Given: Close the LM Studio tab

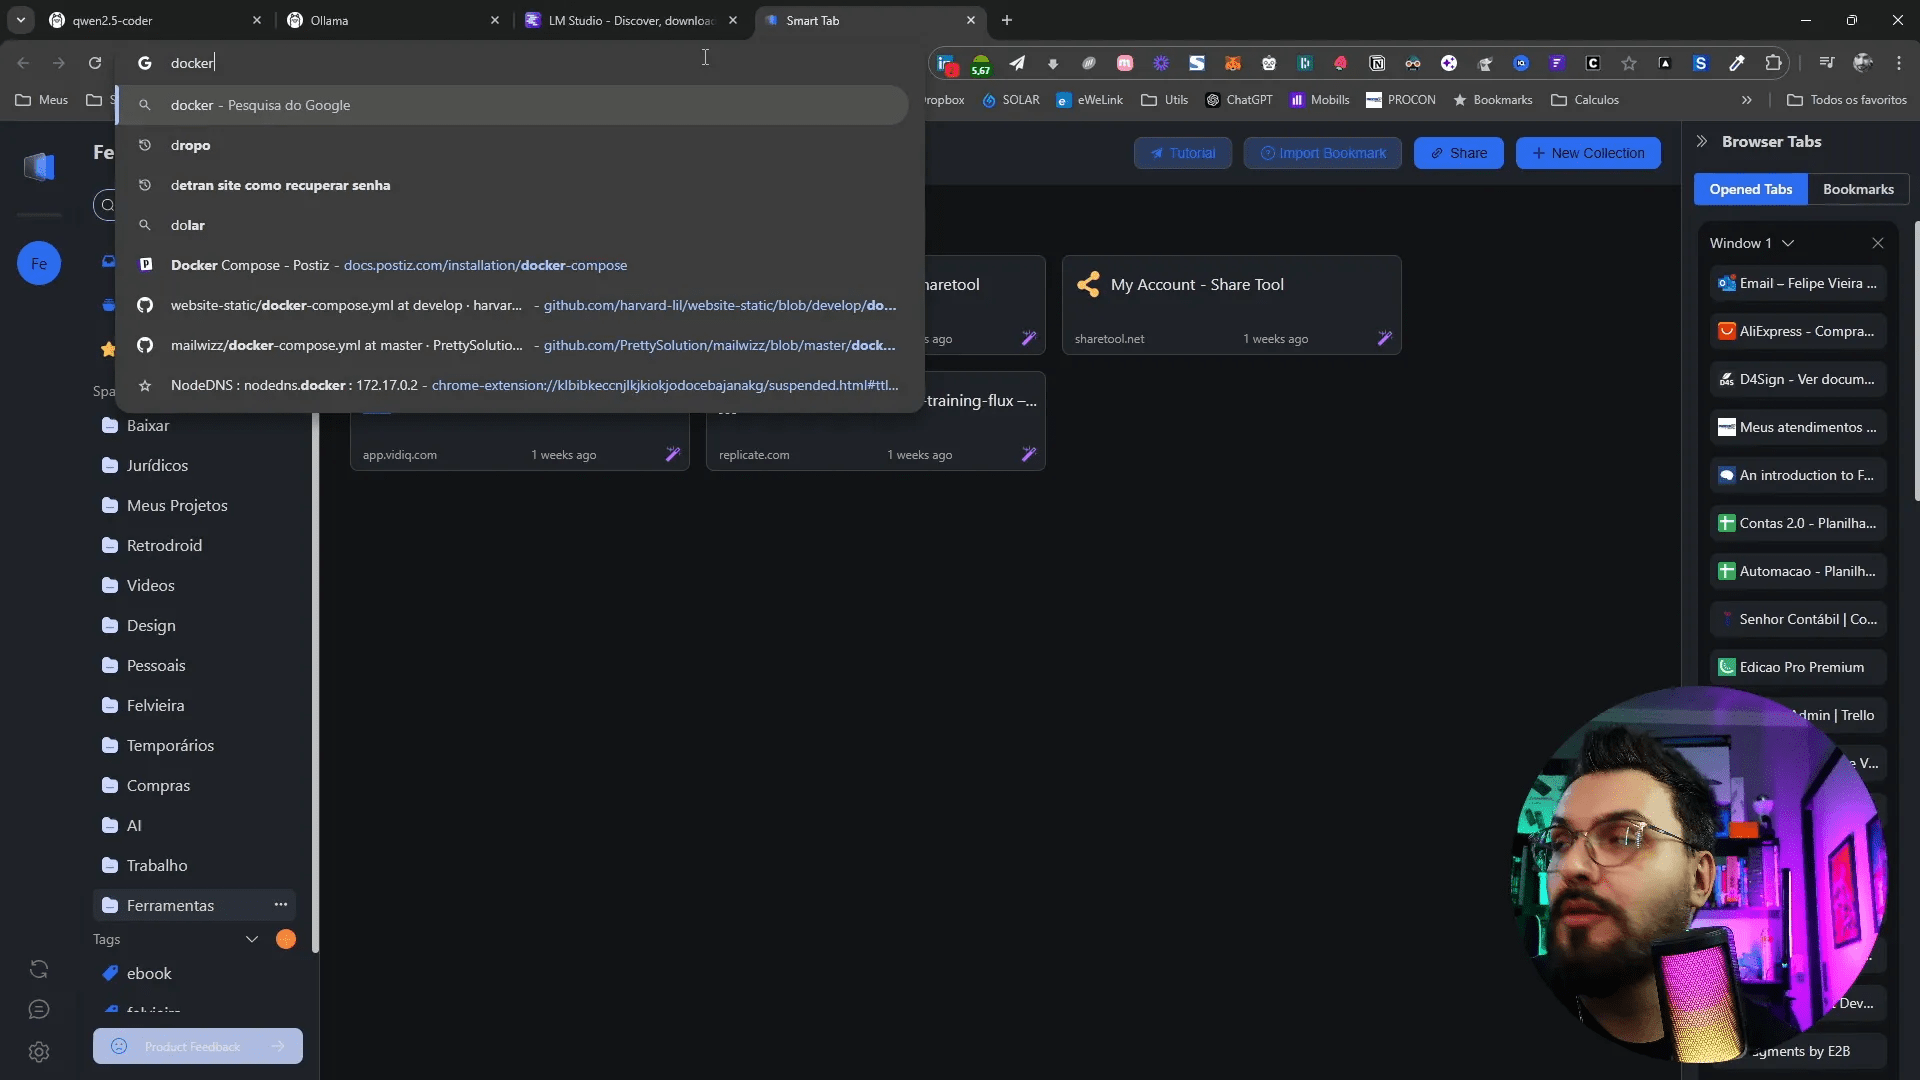Looking at the screenshot, I should pos(734,20).
